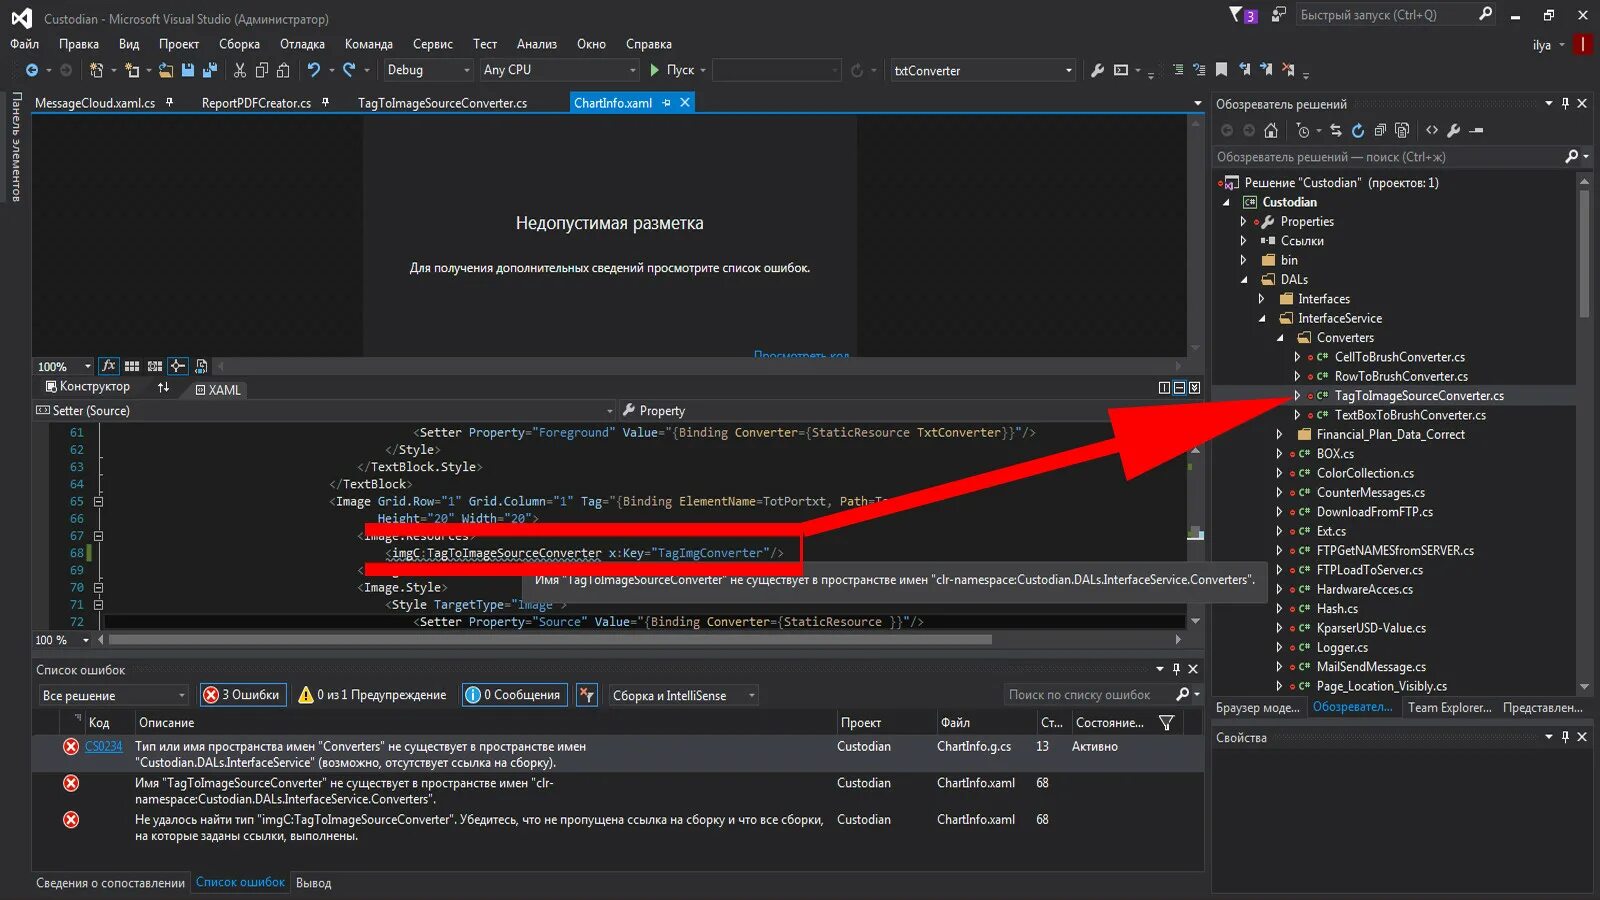The image size is (1600, 900).
Task: Toggle snap to snaplines button
Action: 178,366
